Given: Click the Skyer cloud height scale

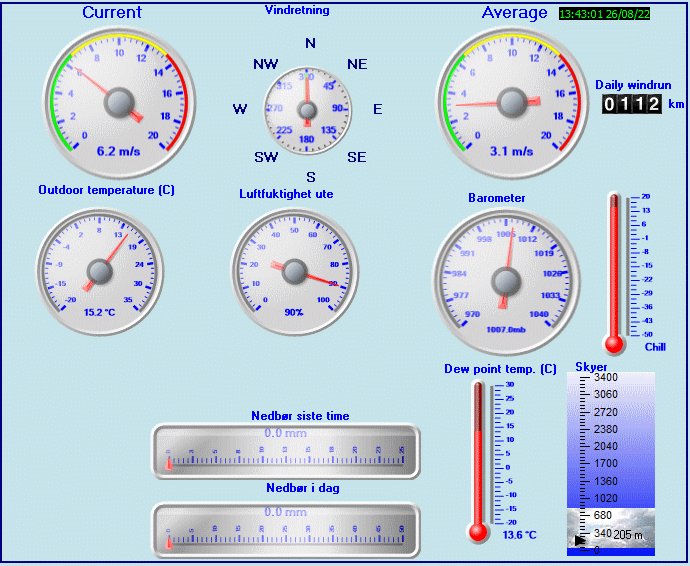Looking at the screenshot, I should click(610, 440).
